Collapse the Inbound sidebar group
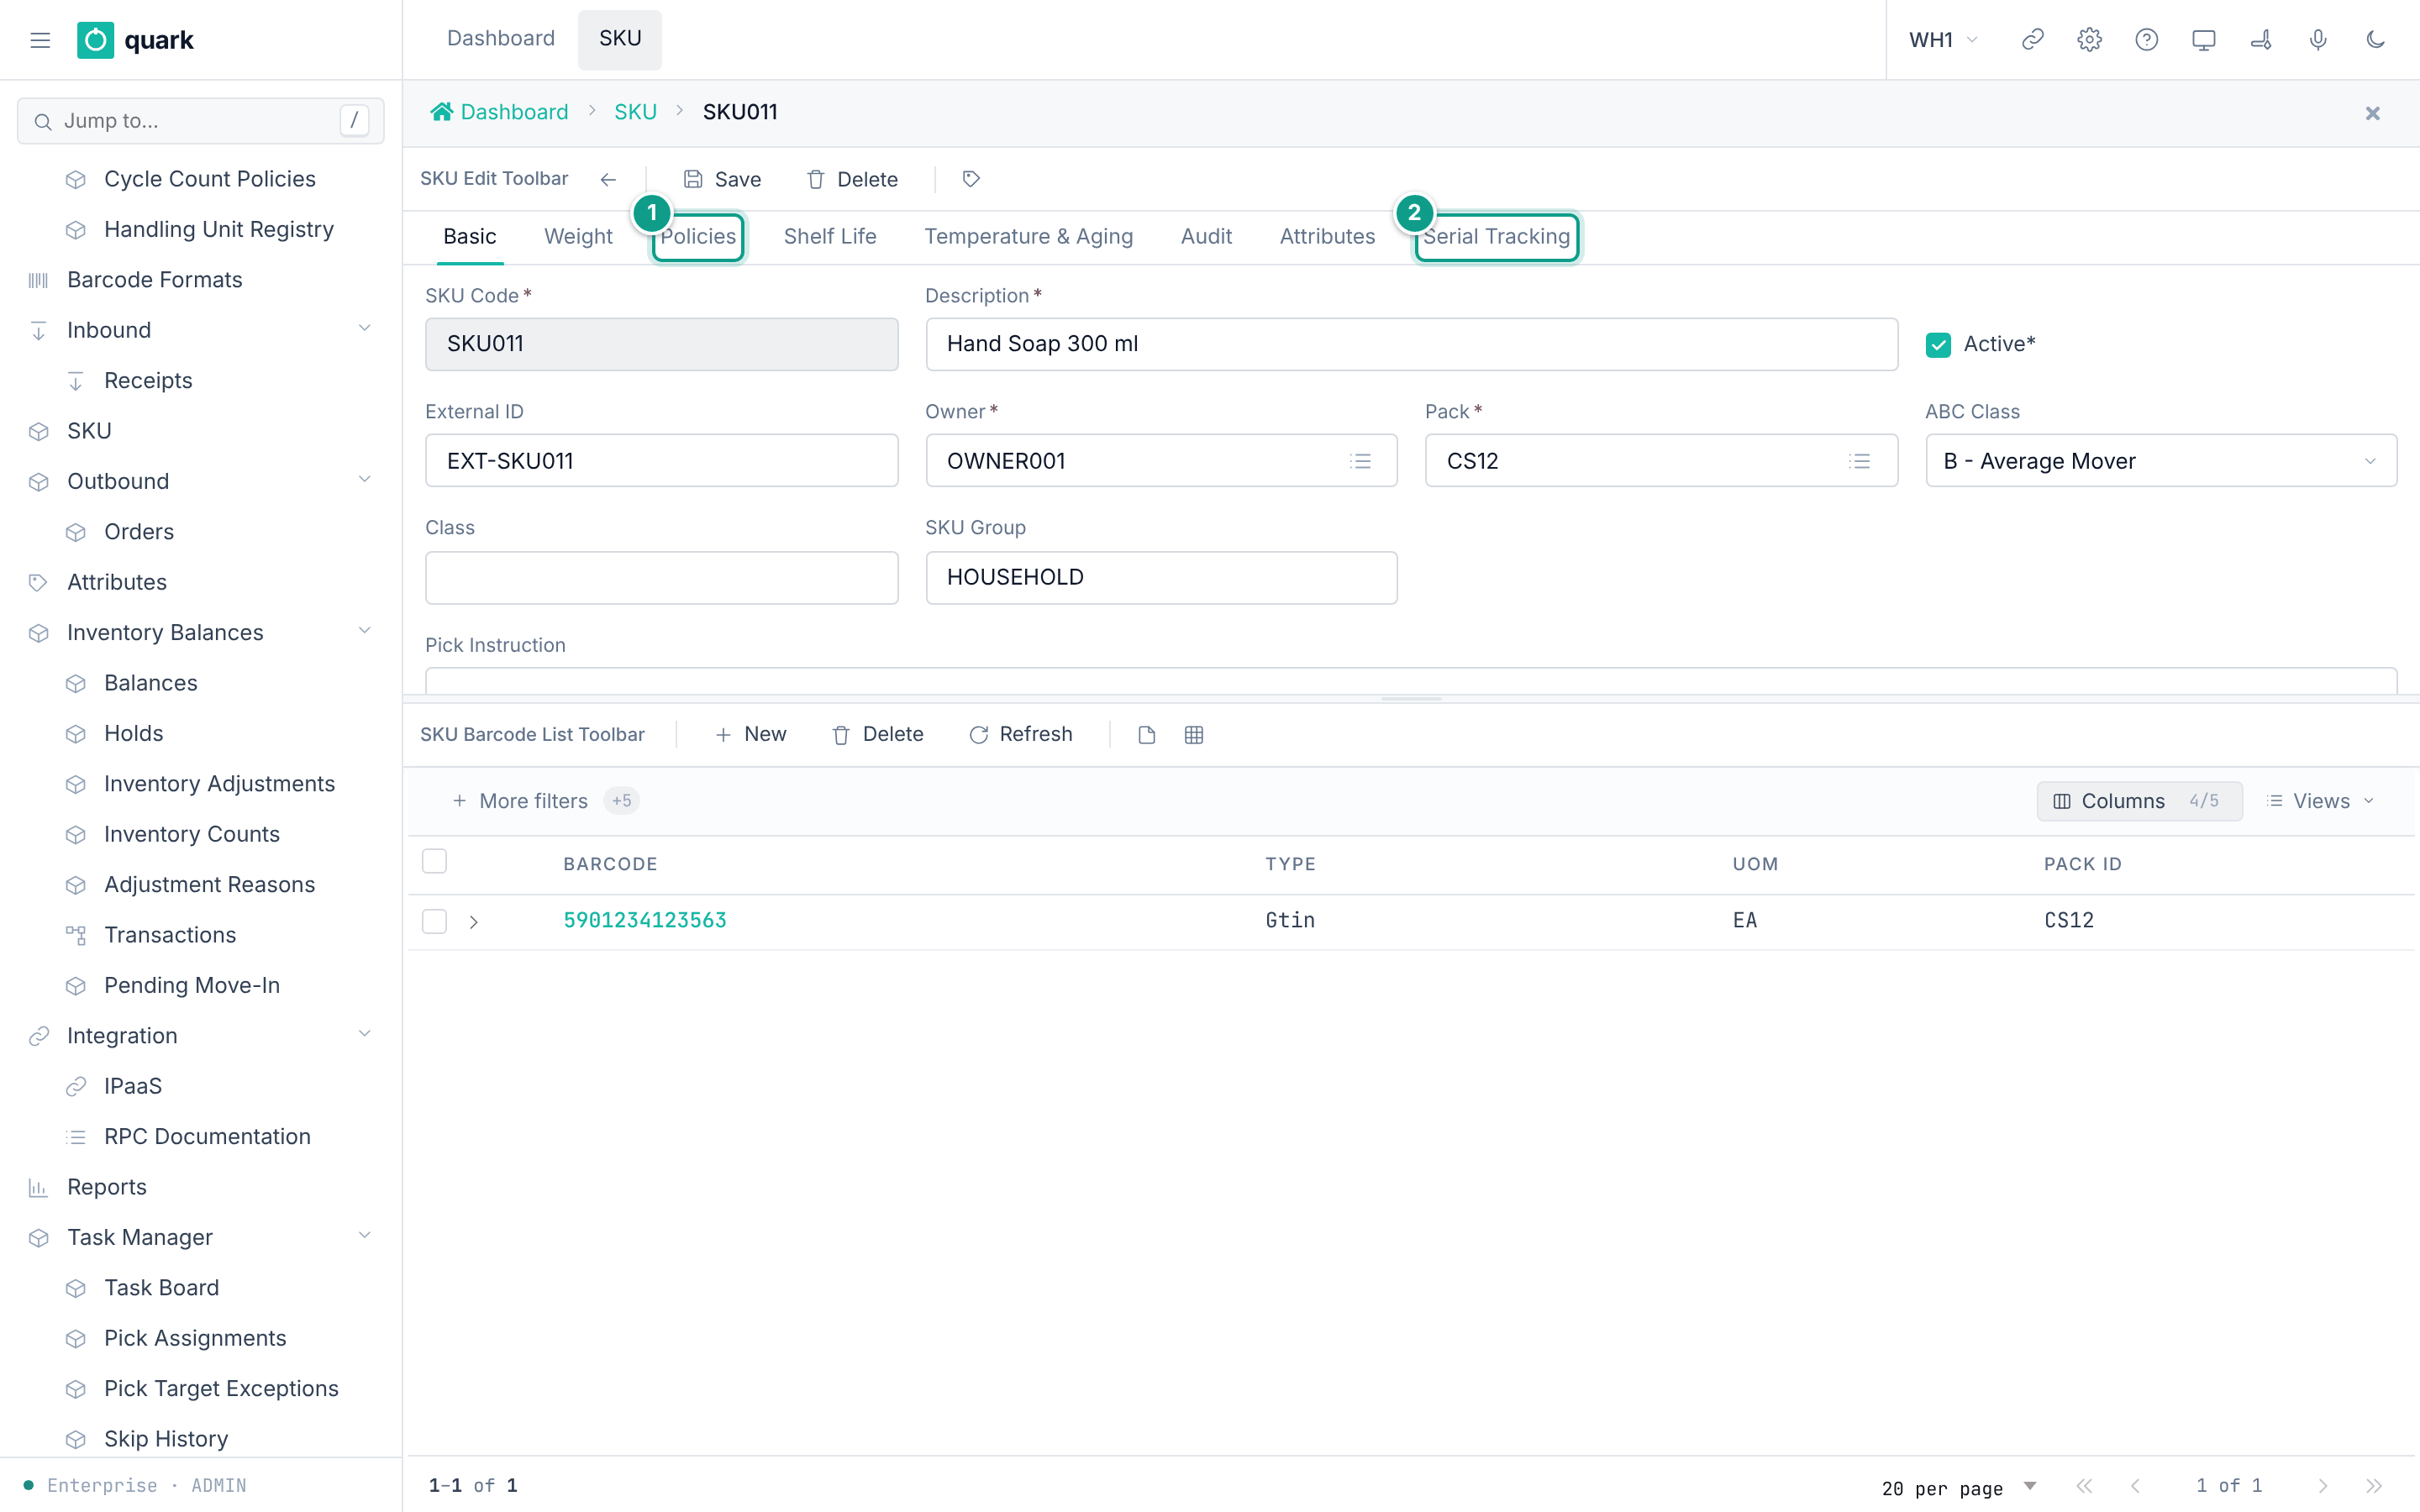This screenshot has width=2420, height=1512. (x=365, y=329)
